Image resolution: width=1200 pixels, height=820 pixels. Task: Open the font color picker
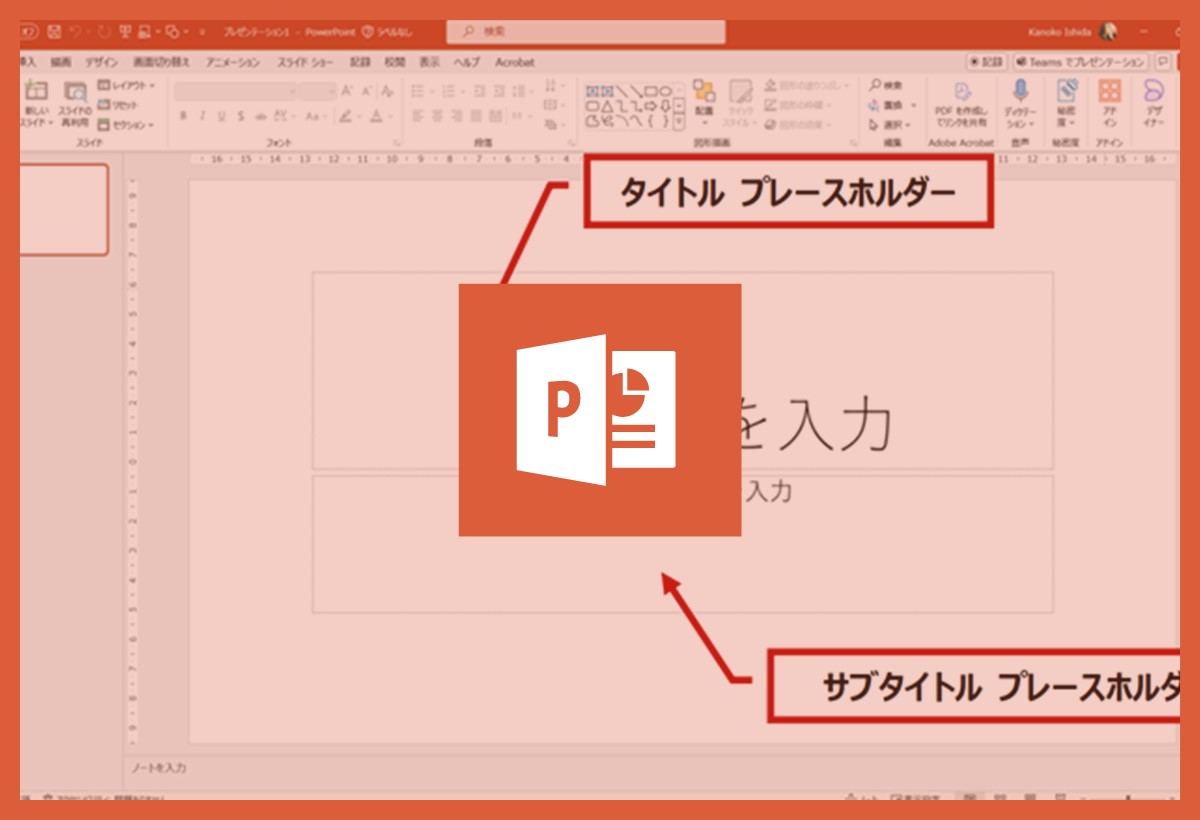pyautogui.click(x=377, y=116)
